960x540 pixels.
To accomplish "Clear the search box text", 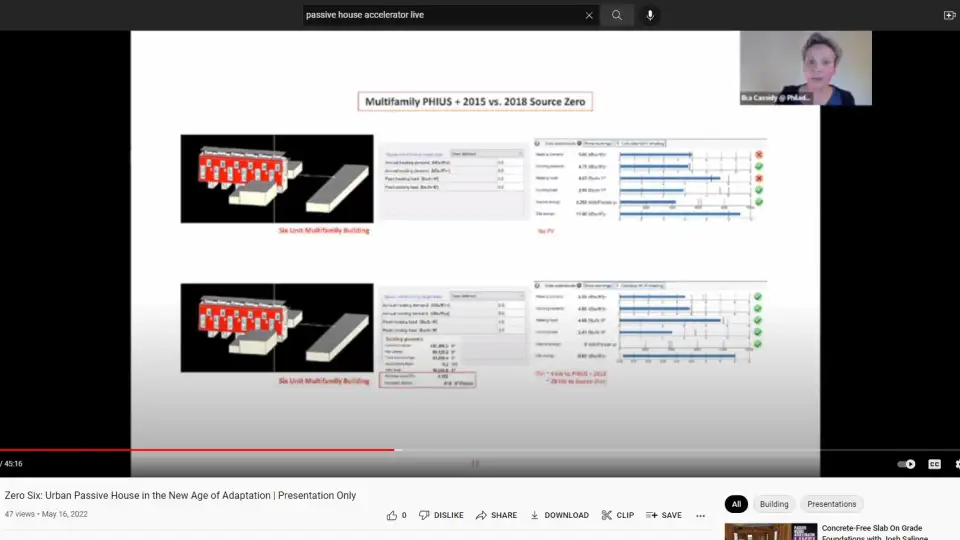I will (x=589, y=15).
